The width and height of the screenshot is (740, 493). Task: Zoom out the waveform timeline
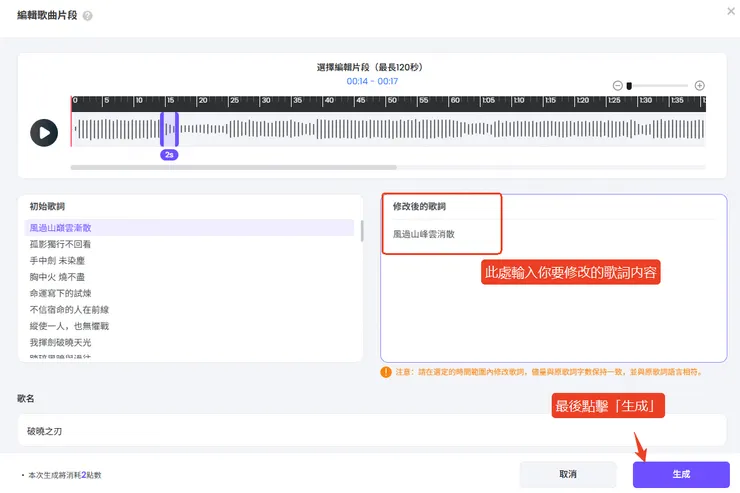[x=617, y=85]
